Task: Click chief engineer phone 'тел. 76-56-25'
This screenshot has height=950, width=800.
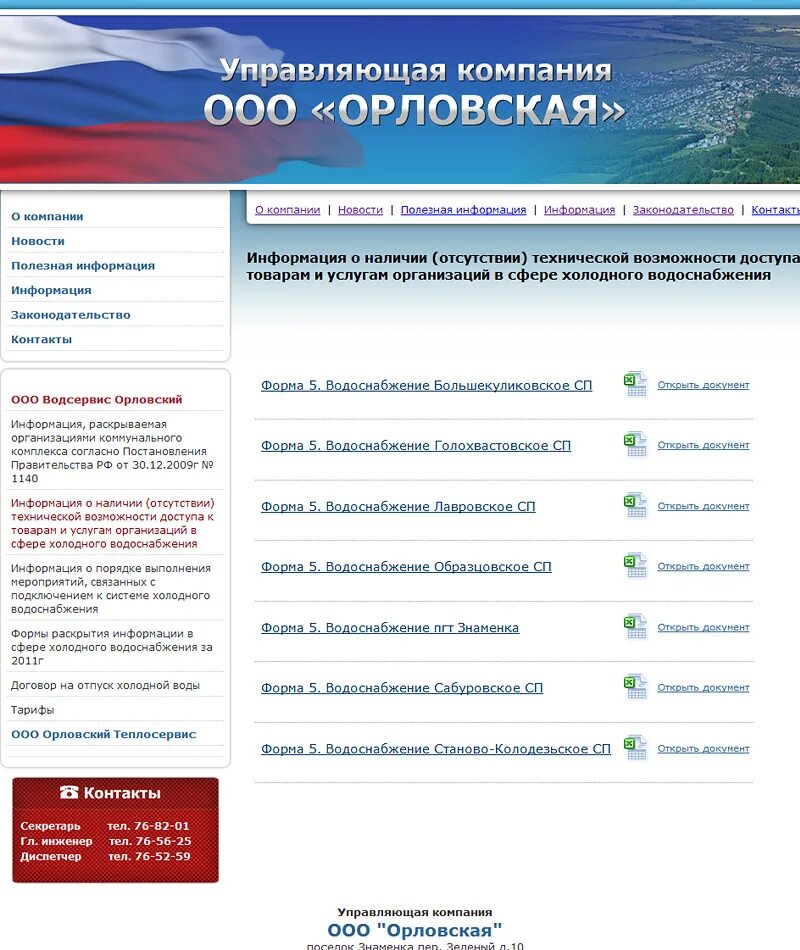Action: click(150, 841)
